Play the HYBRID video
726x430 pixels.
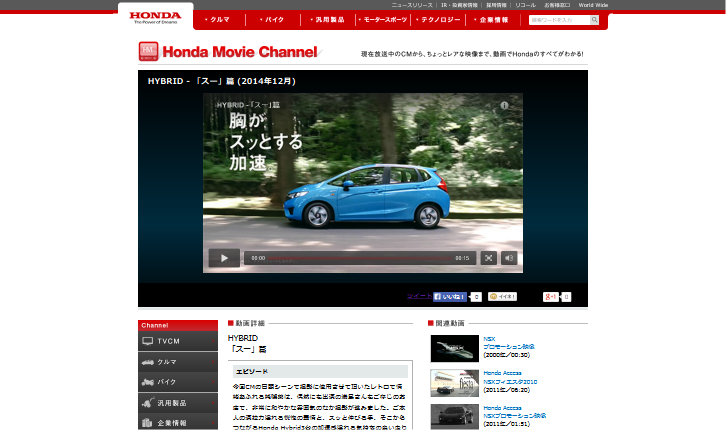pyautogui.click(x=223, y=258)
